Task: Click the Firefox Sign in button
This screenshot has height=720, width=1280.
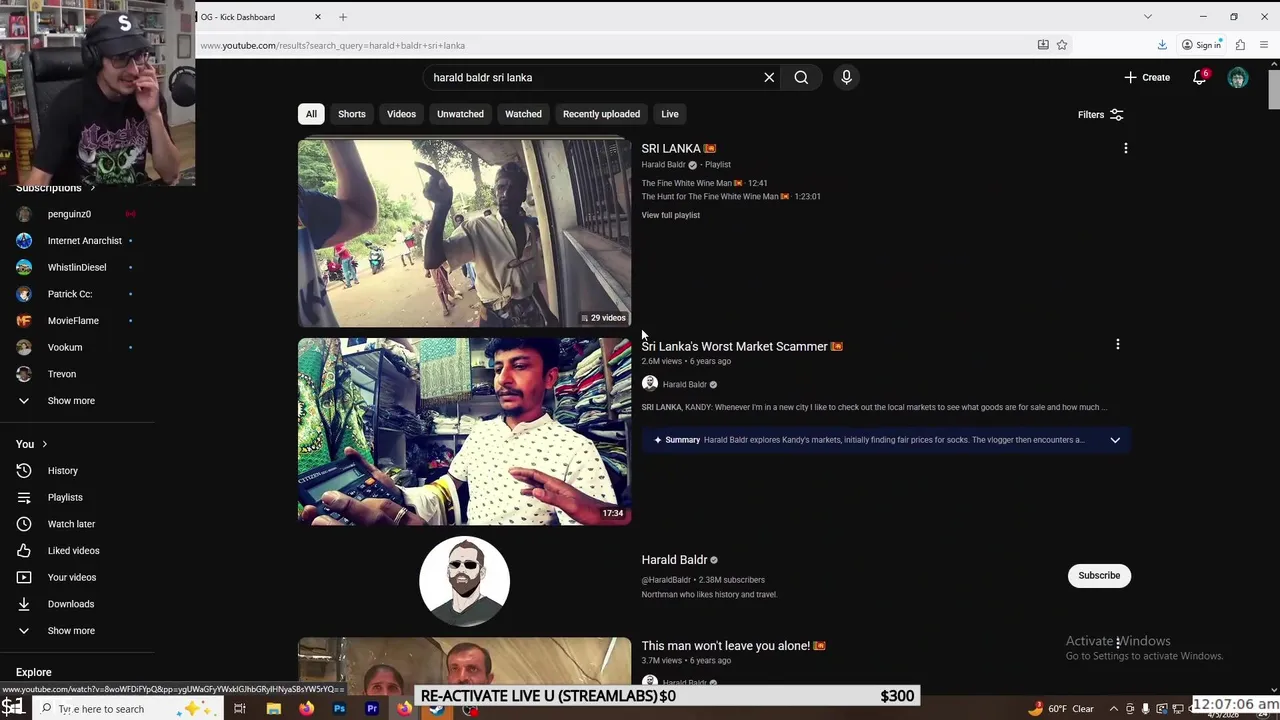Action: (1201, 45)
